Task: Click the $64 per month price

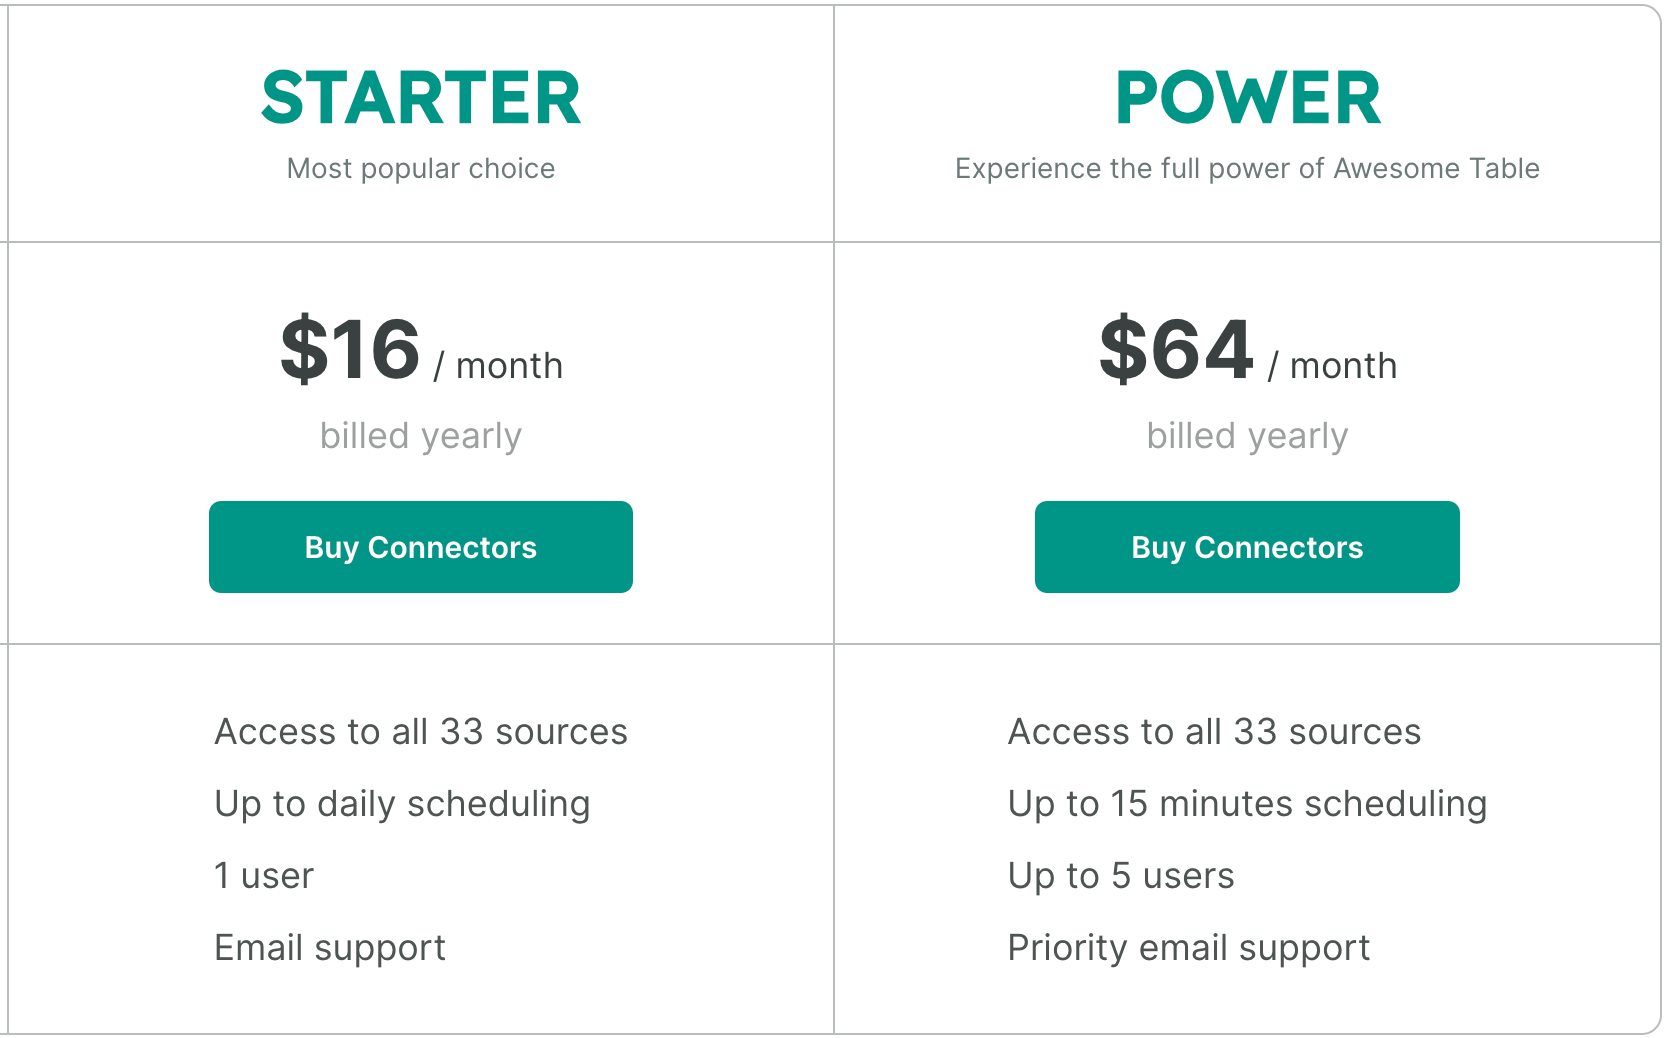Action: coord(1247,350)
